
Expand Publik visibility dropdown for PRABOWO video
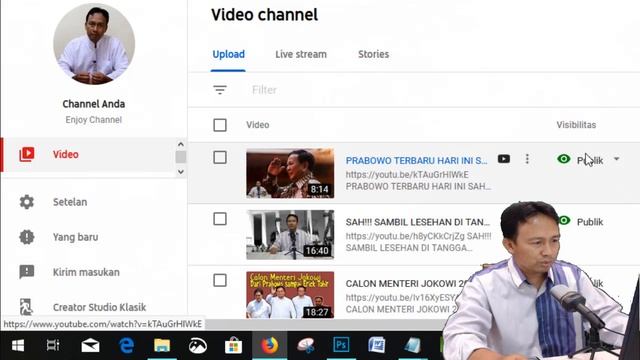tap(616, 159)
